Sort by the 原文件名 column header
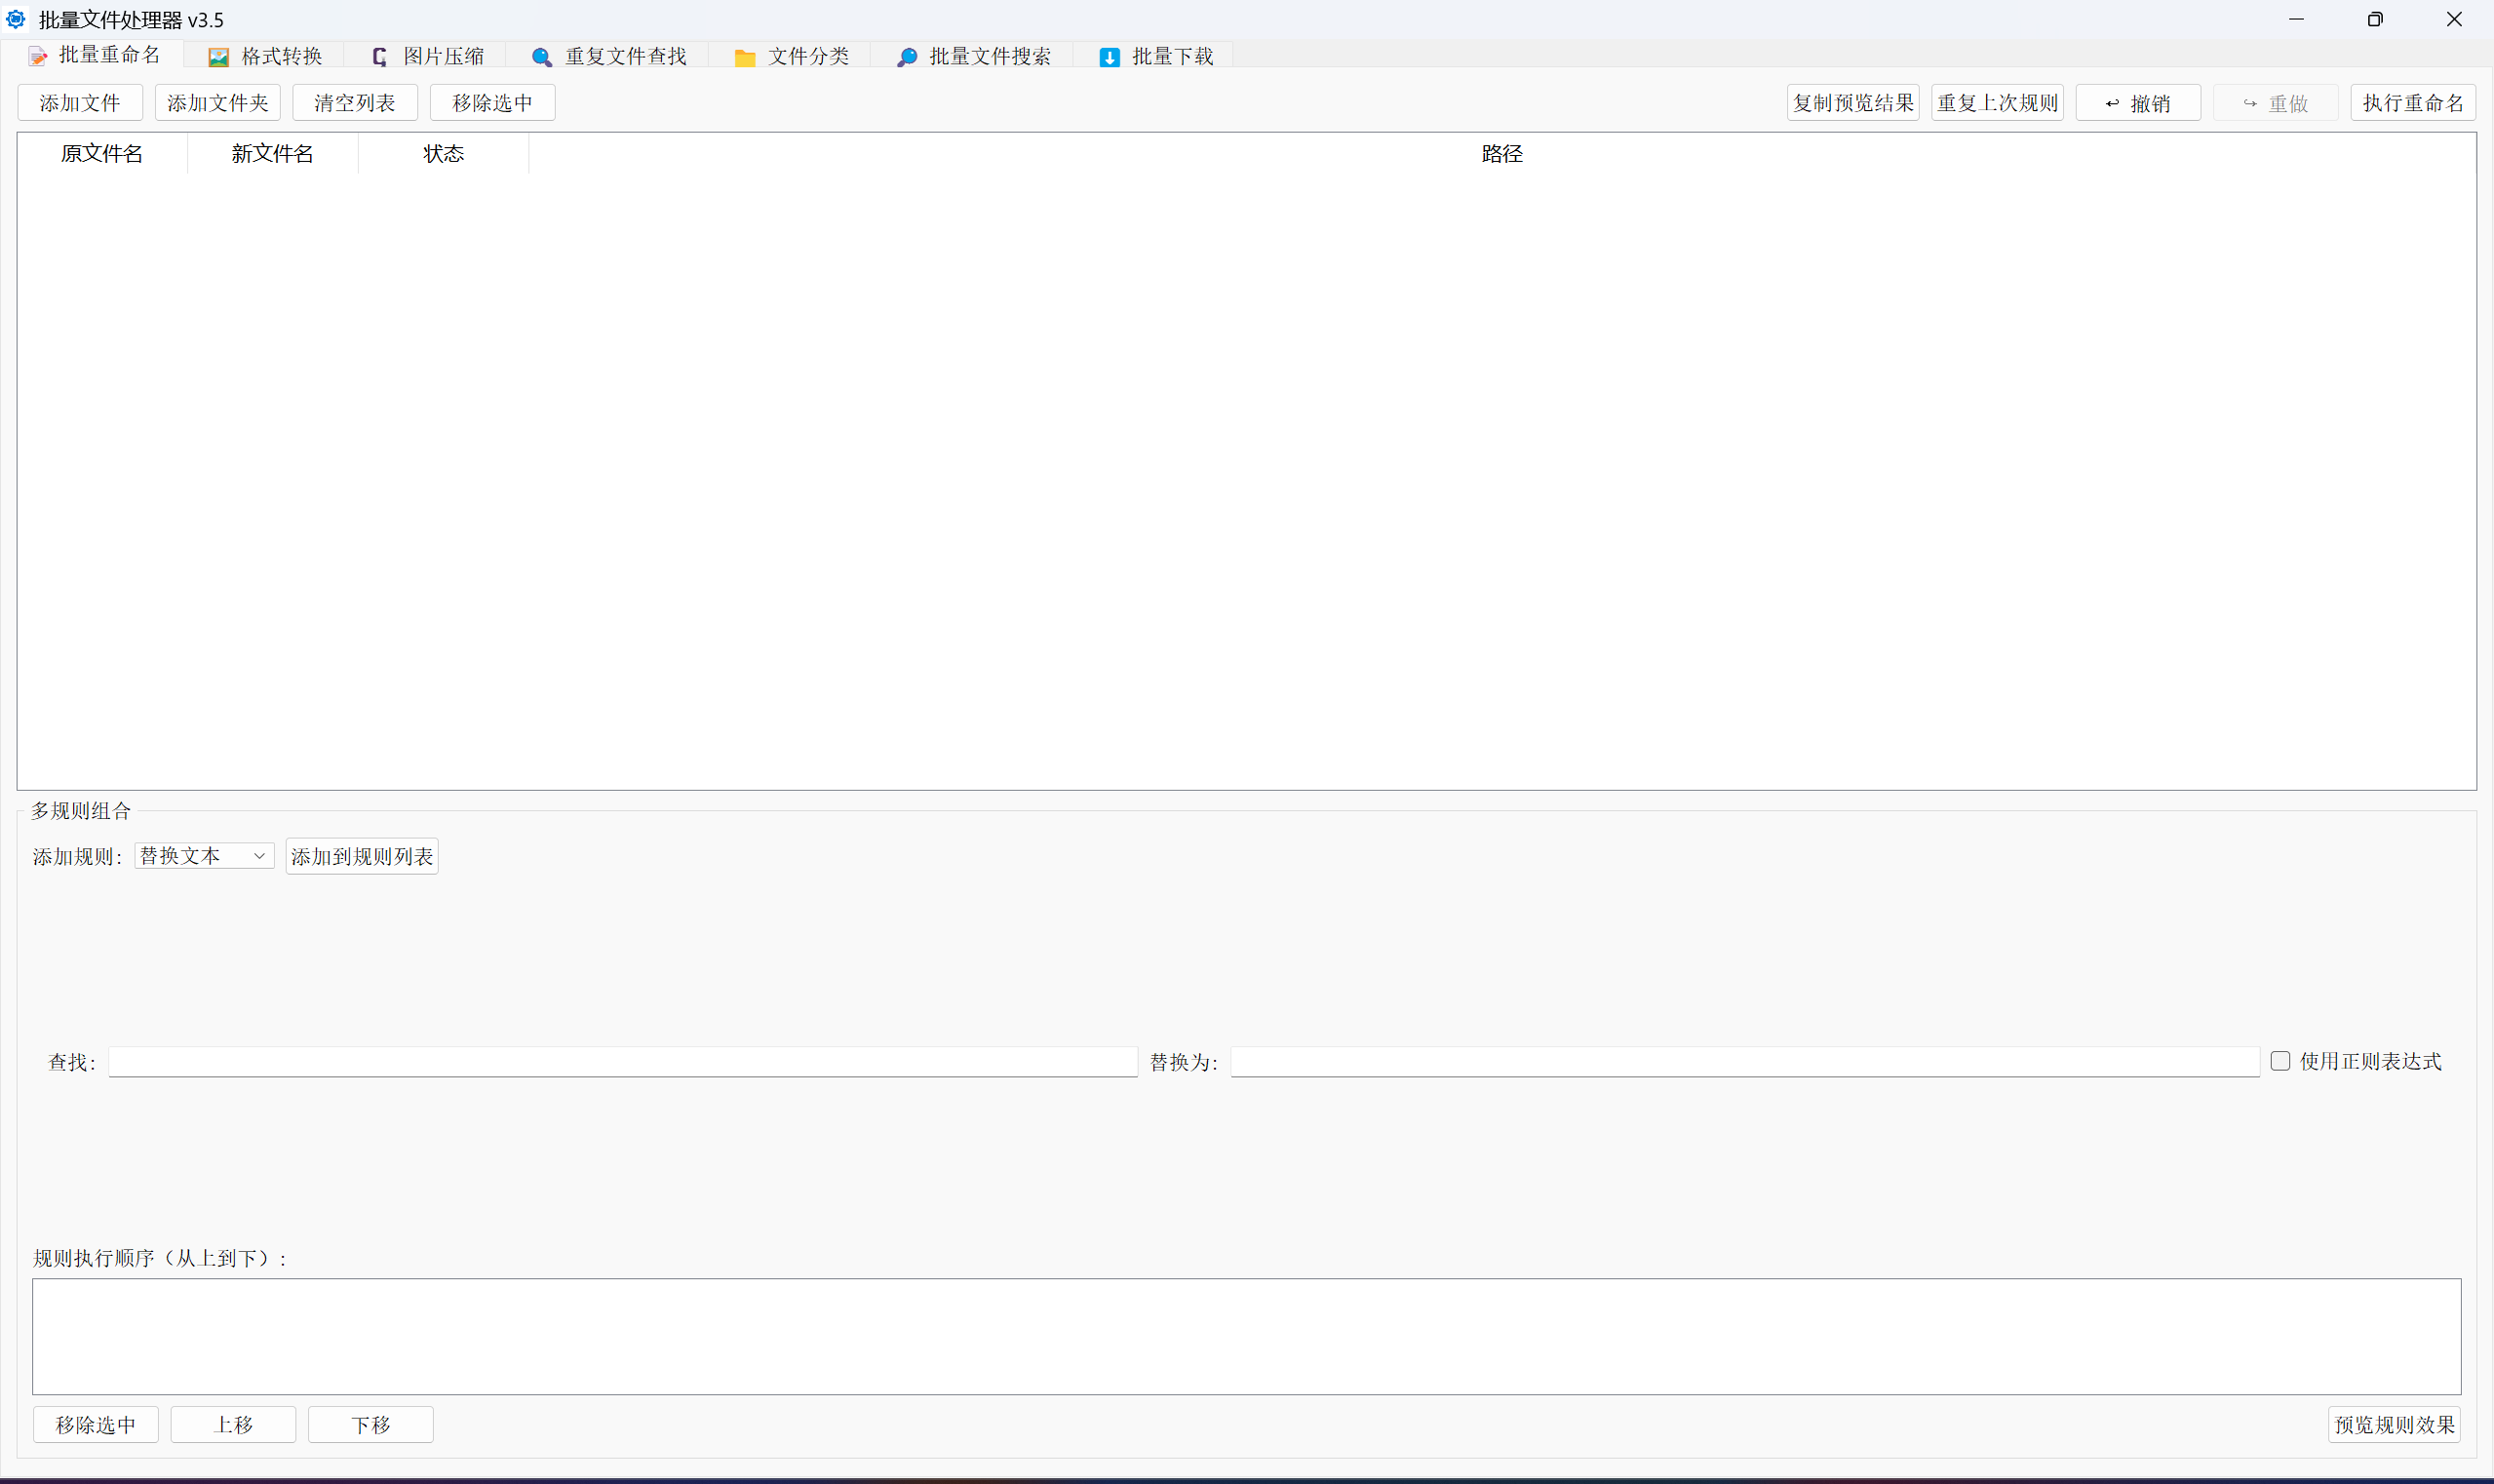This screenshot has height=1484, width=2494. click(102, 153)
